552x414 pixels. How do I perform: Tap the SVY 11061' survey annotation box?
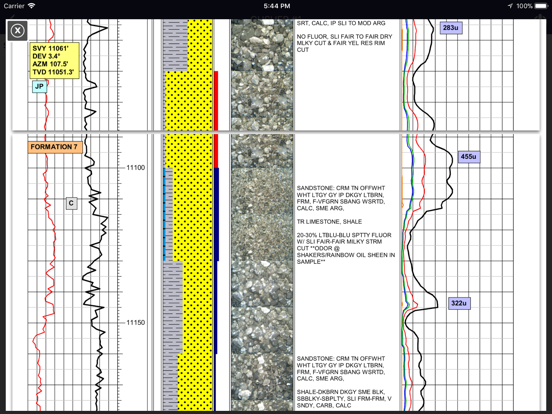pos(54,60)
